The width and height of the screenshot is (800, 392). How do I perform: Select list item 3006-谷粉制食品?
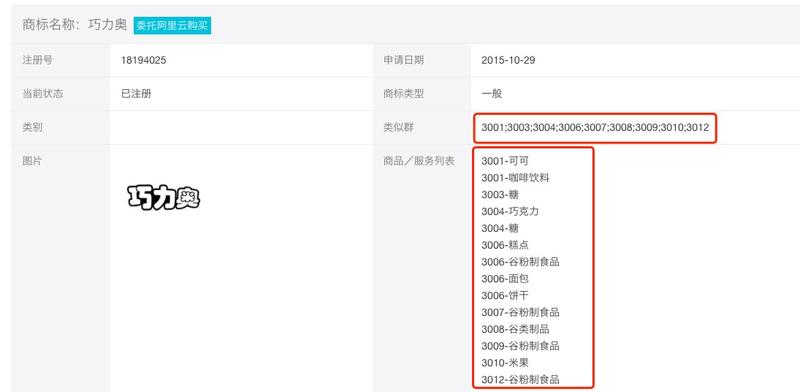point(520,262)
